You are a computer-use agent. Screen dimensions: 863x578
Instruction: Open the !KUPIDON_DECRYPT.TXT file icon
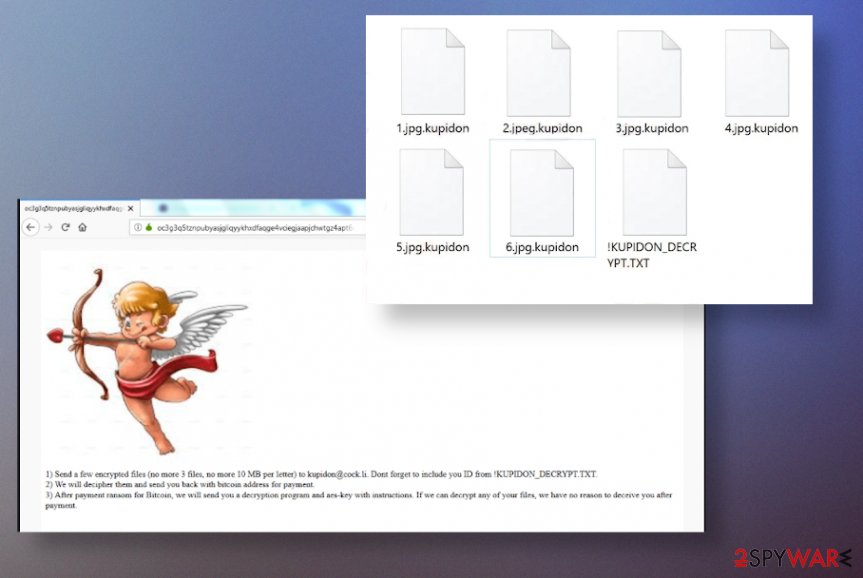point(654,192)
